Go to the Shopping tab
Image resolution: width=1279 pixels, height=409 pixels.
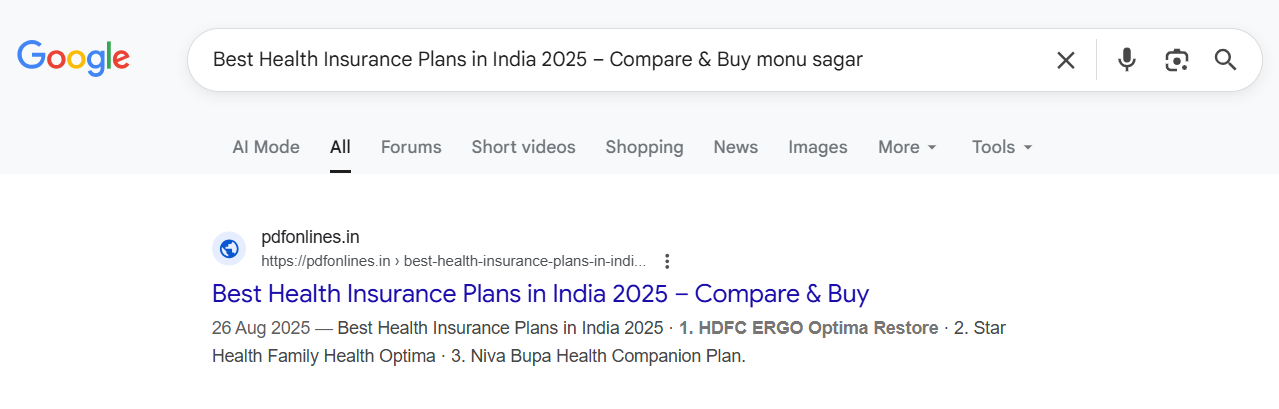[x=644, y=147]
